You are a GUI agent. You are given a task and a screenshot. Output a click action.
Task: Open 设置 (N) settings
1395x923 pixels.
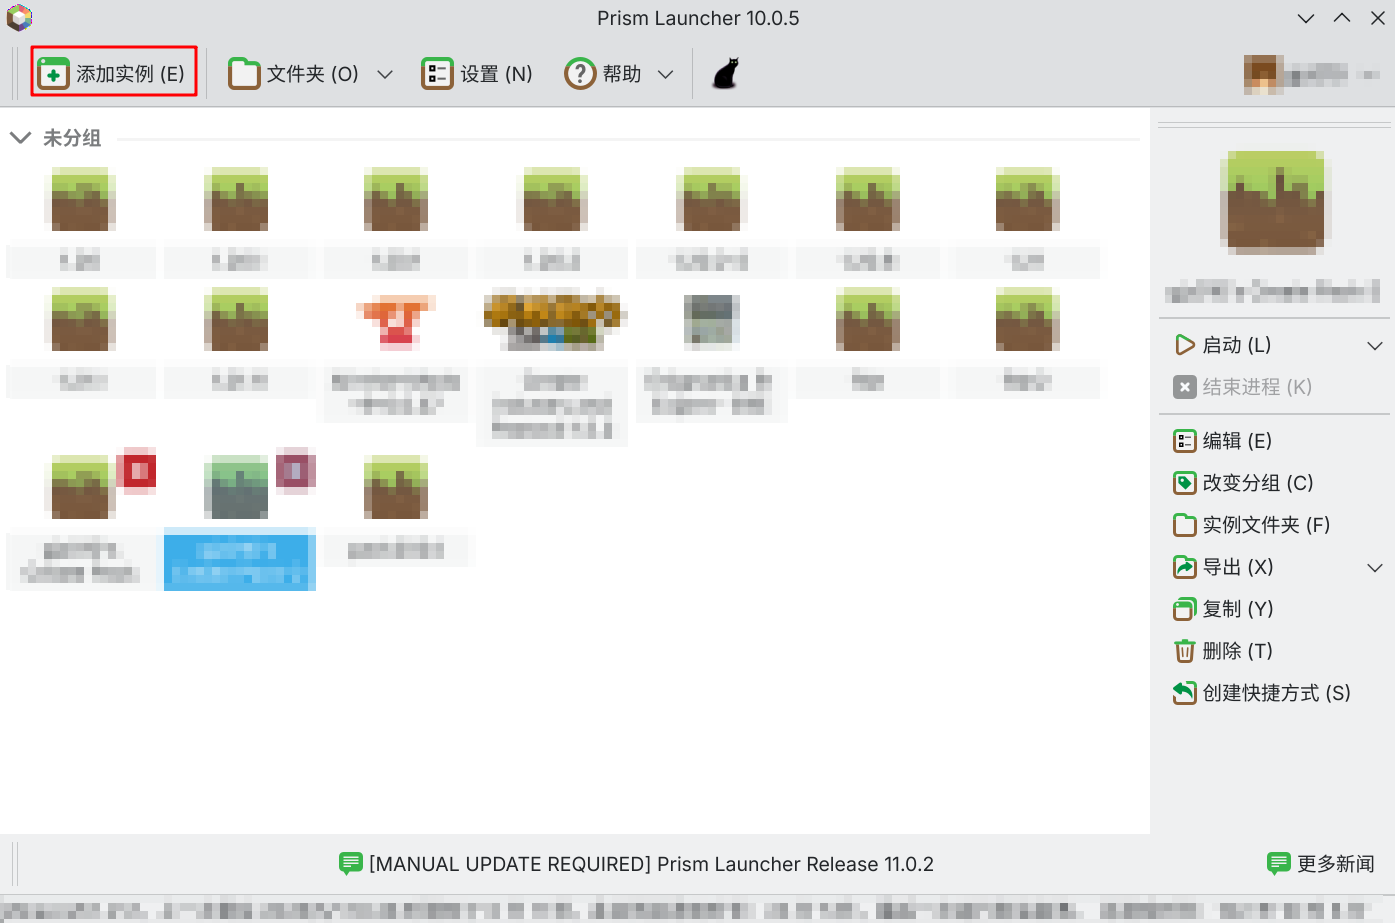477,74
